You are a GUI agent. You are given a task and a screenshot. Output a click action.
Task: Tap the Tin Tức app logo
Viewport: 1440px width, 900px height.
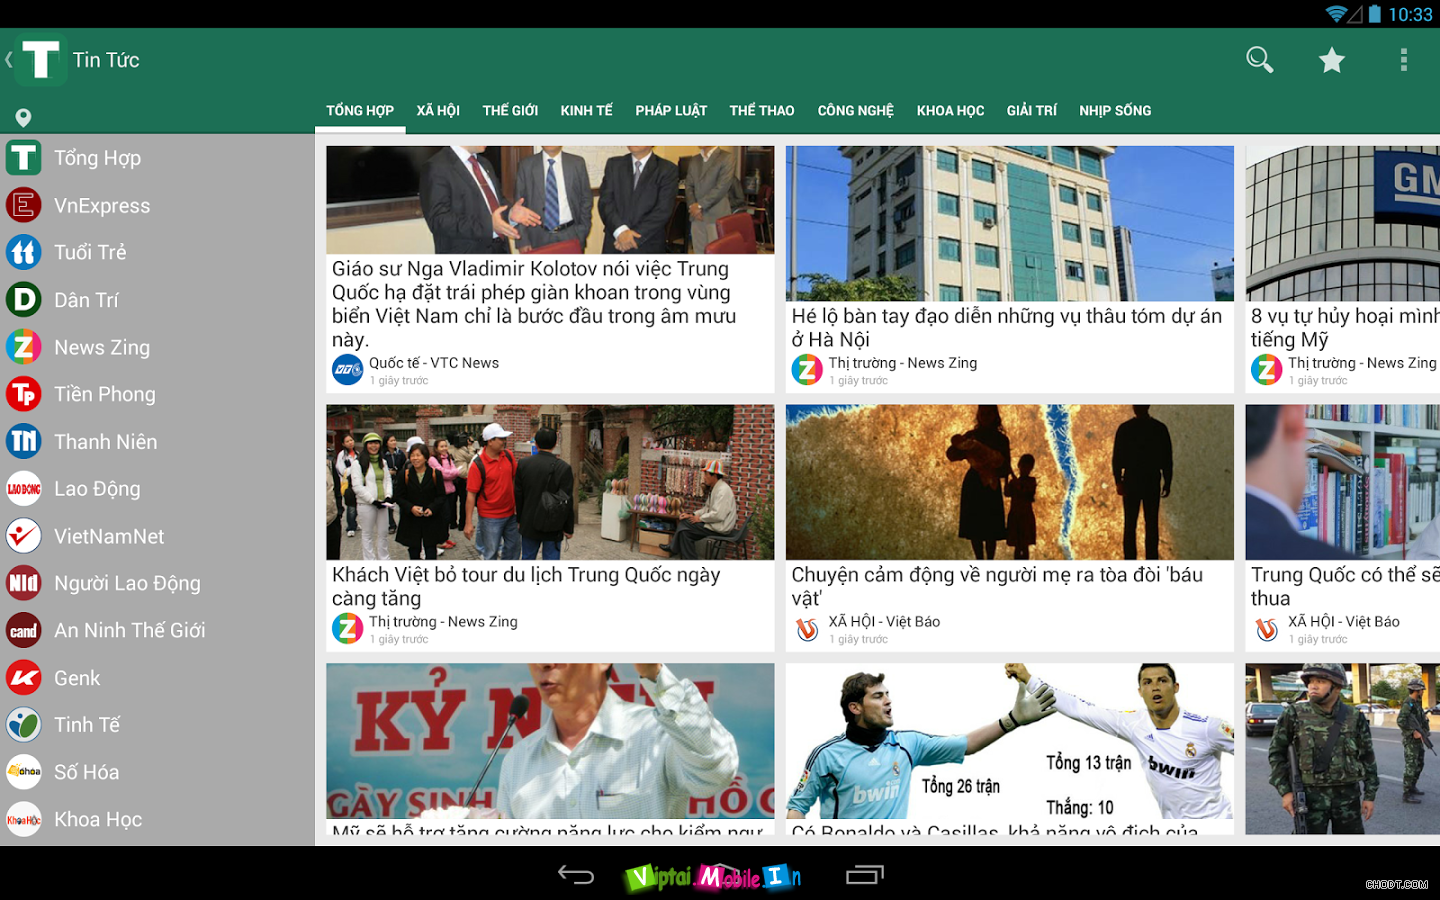41,60
